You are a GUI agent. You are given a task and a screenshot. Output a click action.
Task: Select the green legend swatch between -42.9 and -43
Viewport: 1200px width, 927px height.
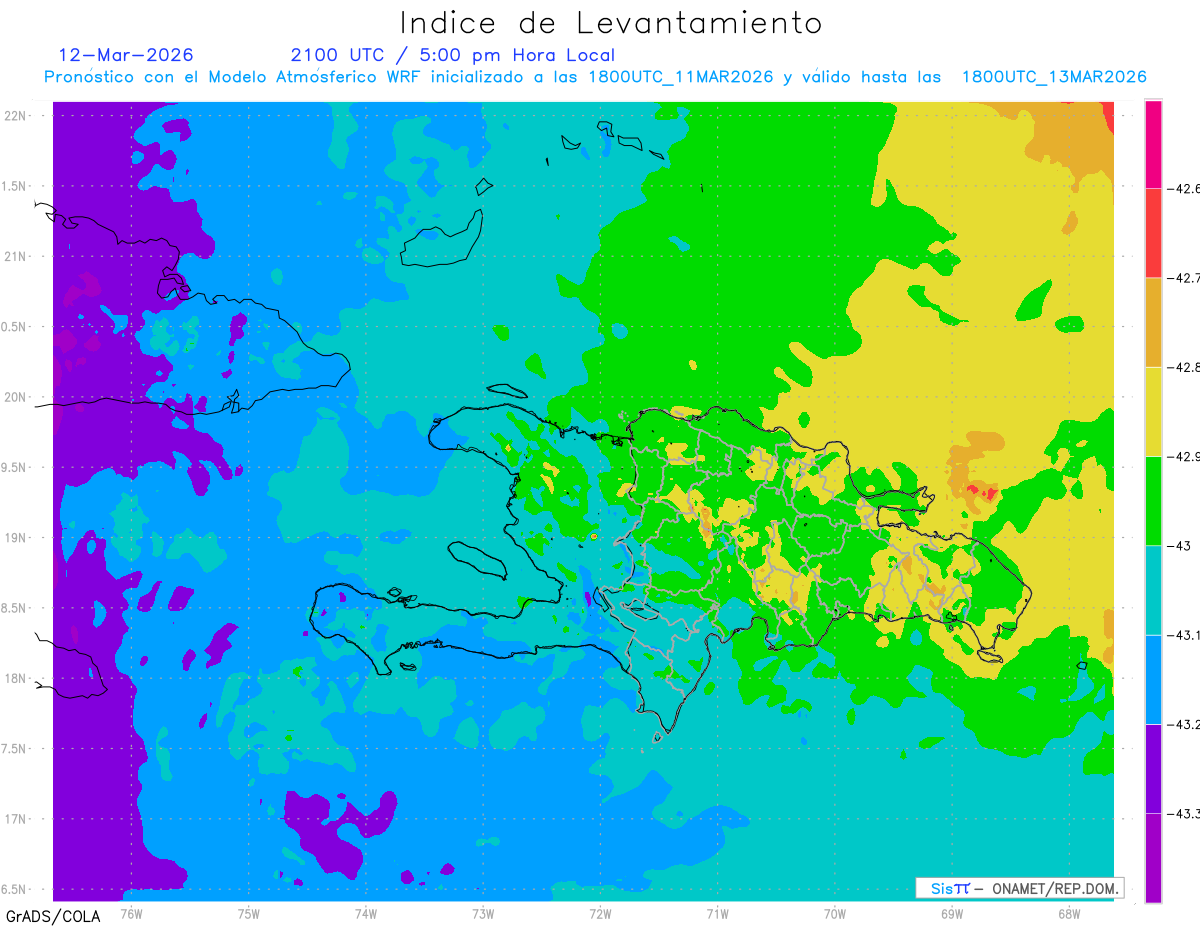point(1153,500)
